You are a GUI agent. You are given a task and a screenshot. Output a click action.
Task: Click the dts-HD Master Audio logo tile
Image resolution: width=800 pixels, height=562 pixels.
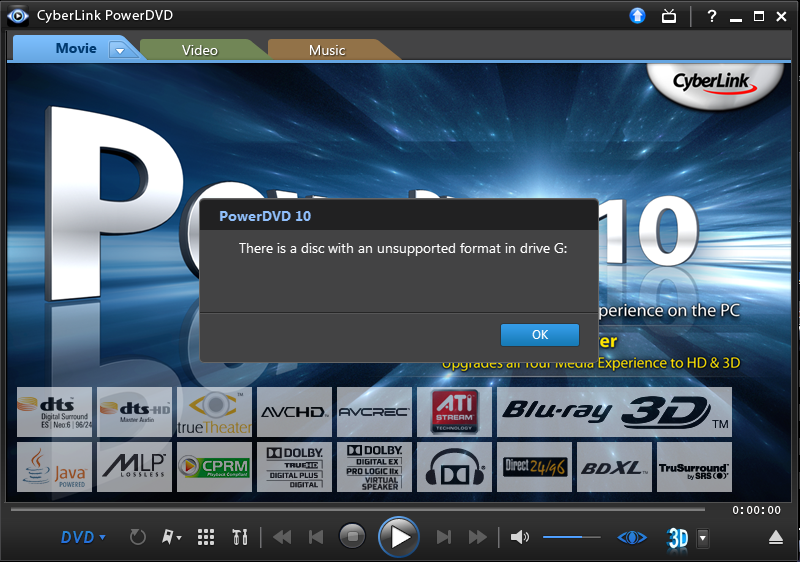click(x=134, y=412)
